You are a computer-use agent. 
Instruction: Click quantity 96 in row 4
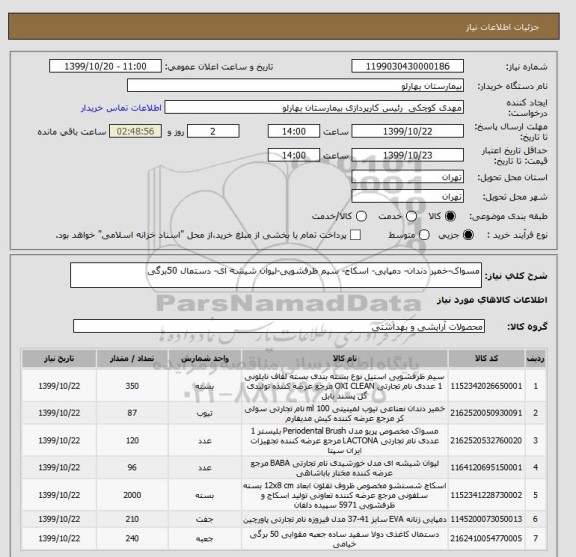coord(132,467)
